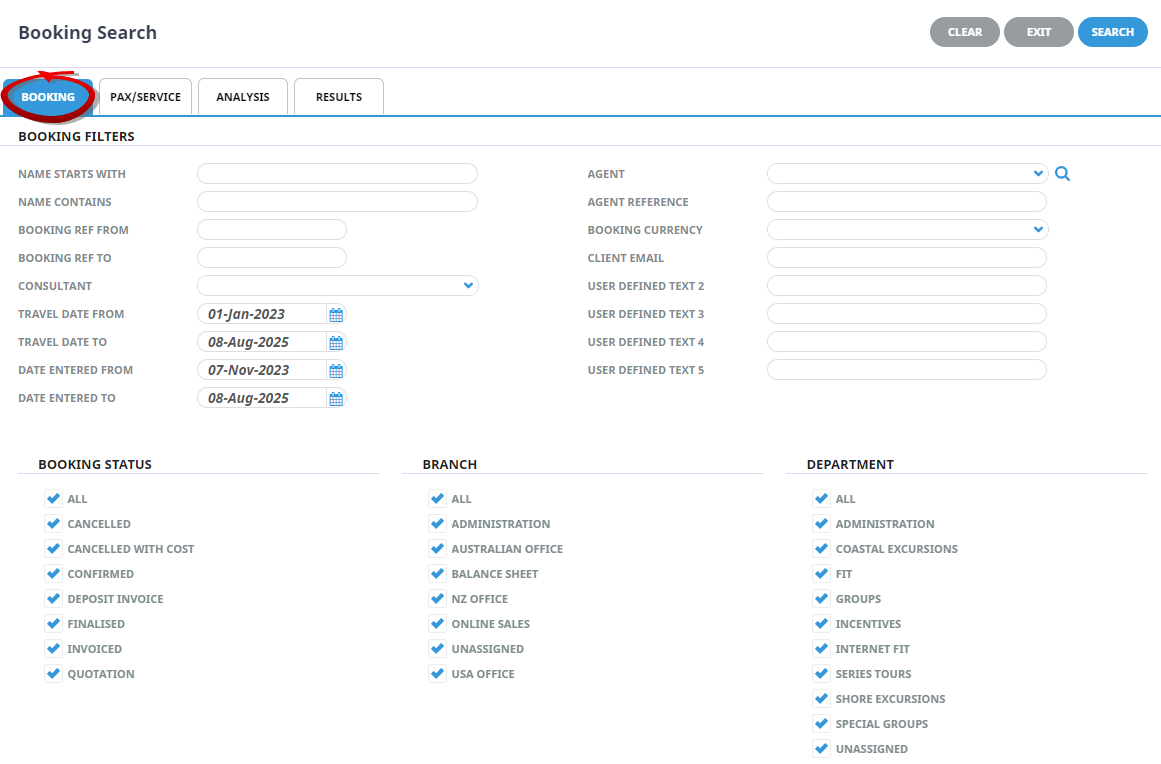Toggle the NZ Office branch checkbox
This screenshot has height=764, width=1161.
pos(437,599)
